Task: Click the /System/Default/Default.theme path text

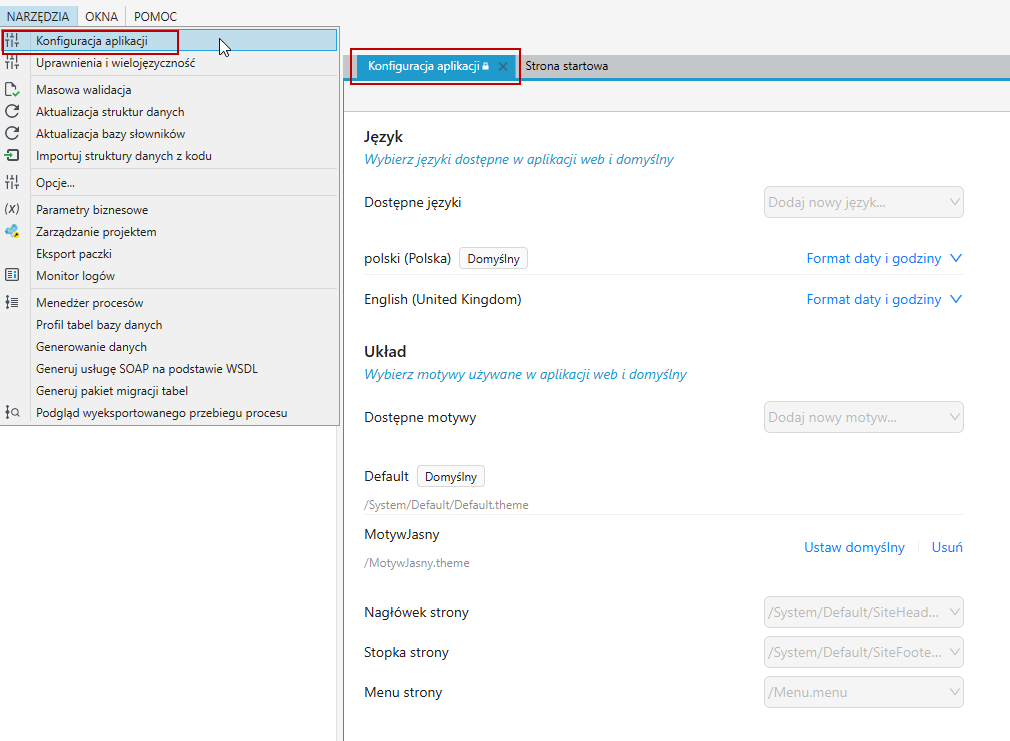Action: [446, 505]
